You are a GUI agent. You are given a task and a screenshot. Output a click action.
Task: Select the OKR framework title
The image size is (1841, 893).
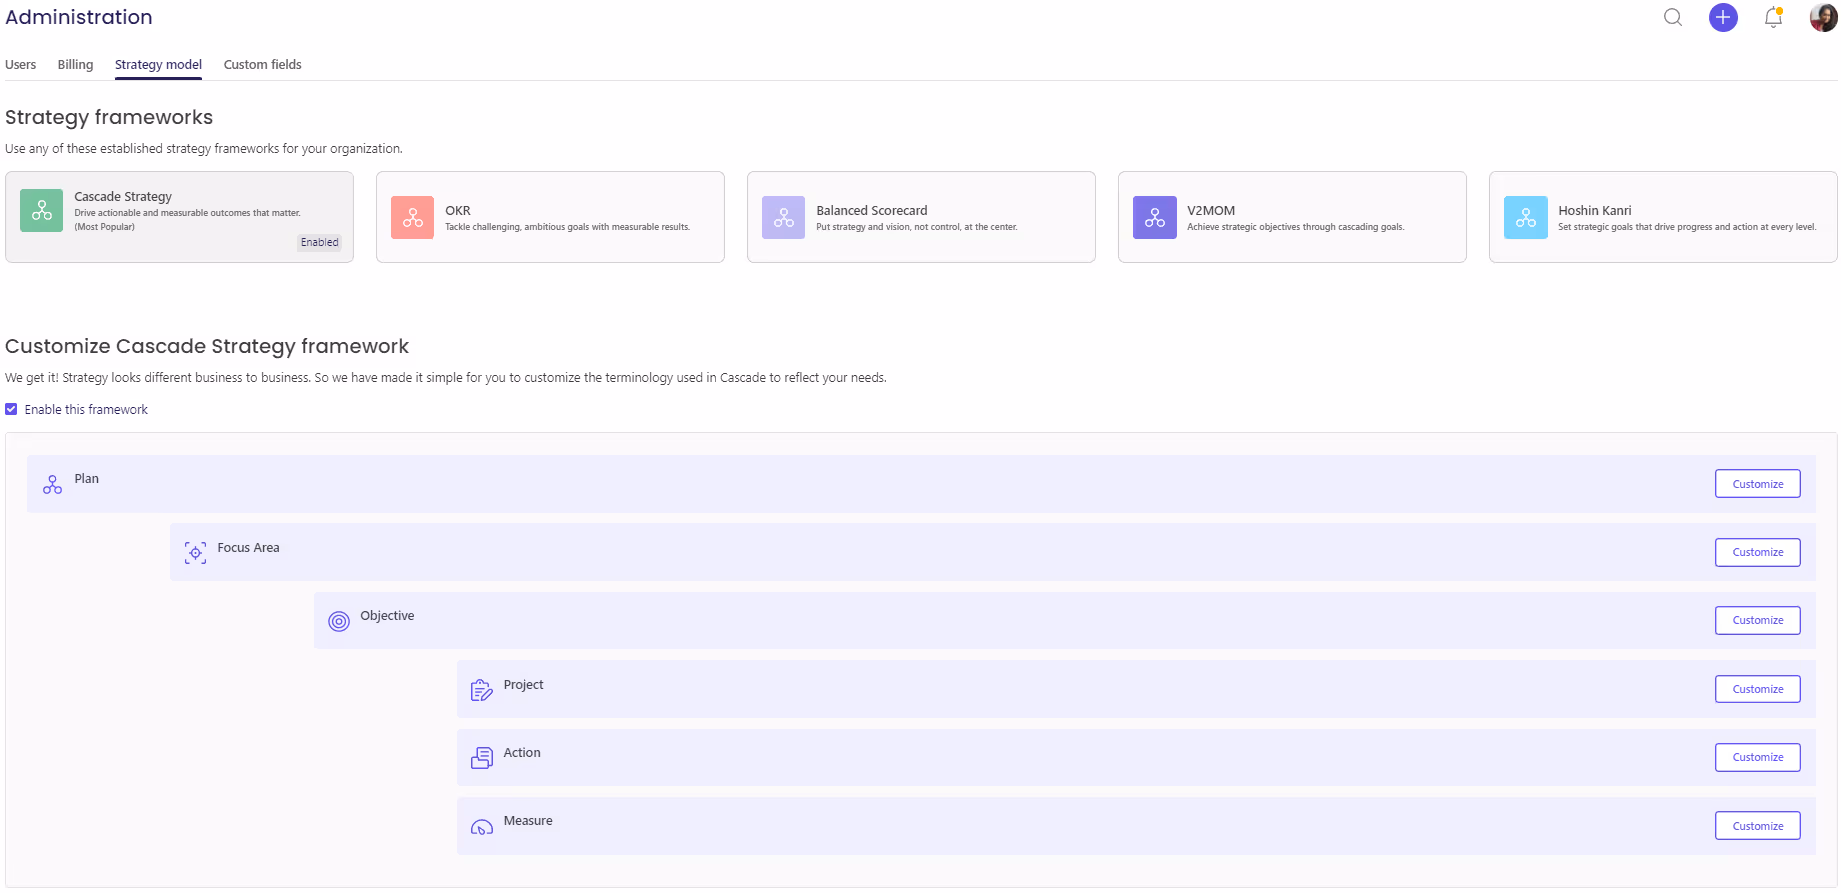(x=458, y=211)
